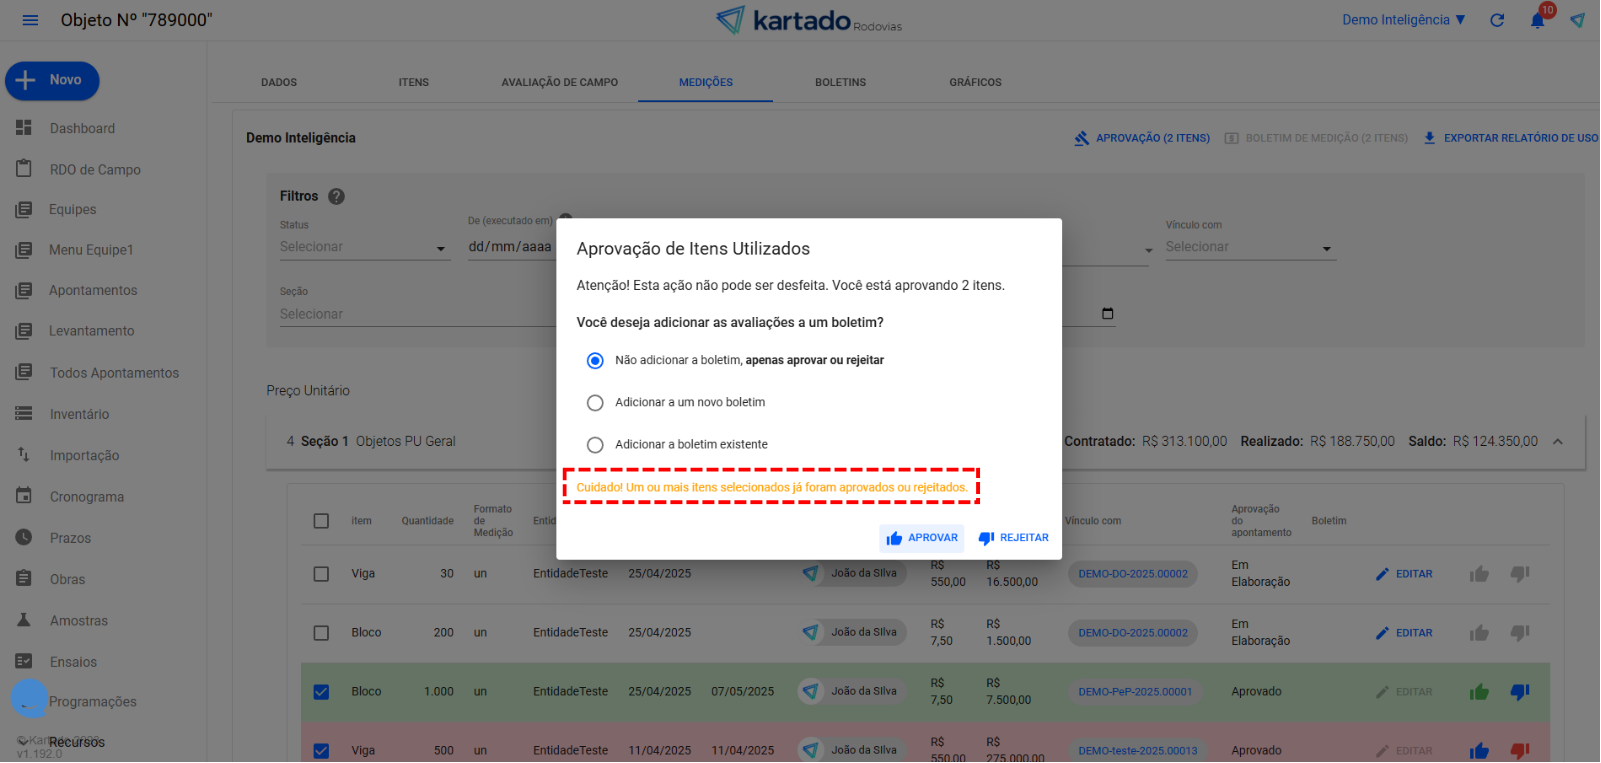Open the Dashboard sidebar icon
1601x763 pixels.
24,128
